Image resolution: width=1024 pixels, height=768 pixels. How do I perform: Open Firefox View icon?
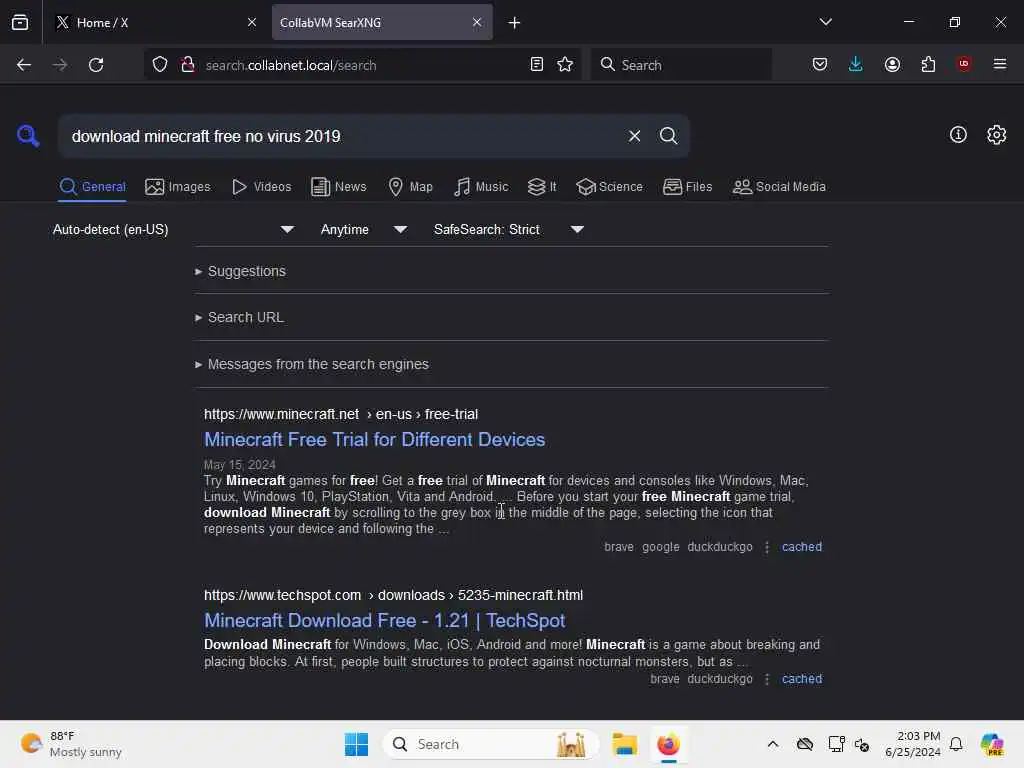tap(20, 22)
